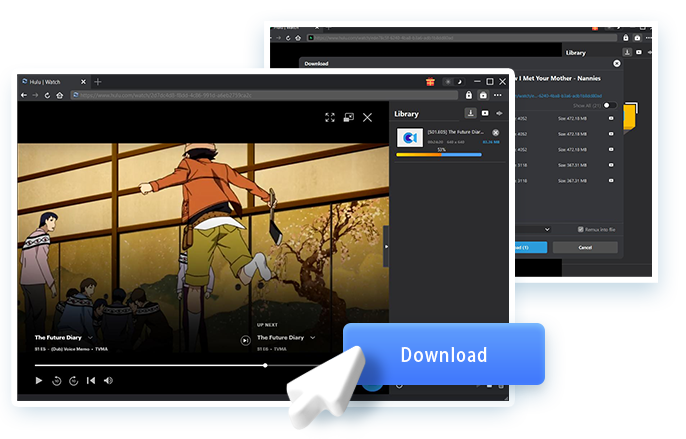Click the blue download (1) button in dialog
This screenshot has width=686, height=439.
pos(531,247)
